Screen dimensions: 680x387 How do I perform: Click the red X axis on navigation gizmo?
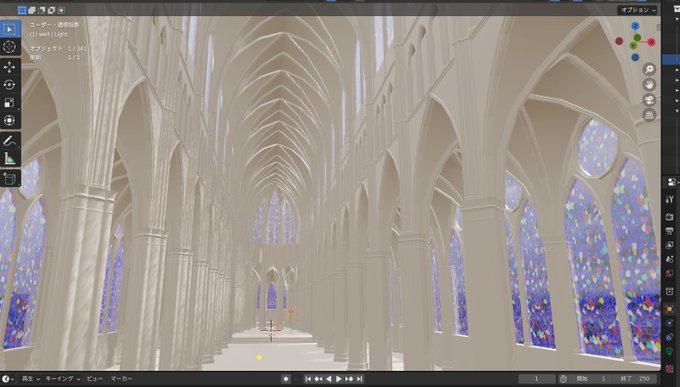coord(651,42)
